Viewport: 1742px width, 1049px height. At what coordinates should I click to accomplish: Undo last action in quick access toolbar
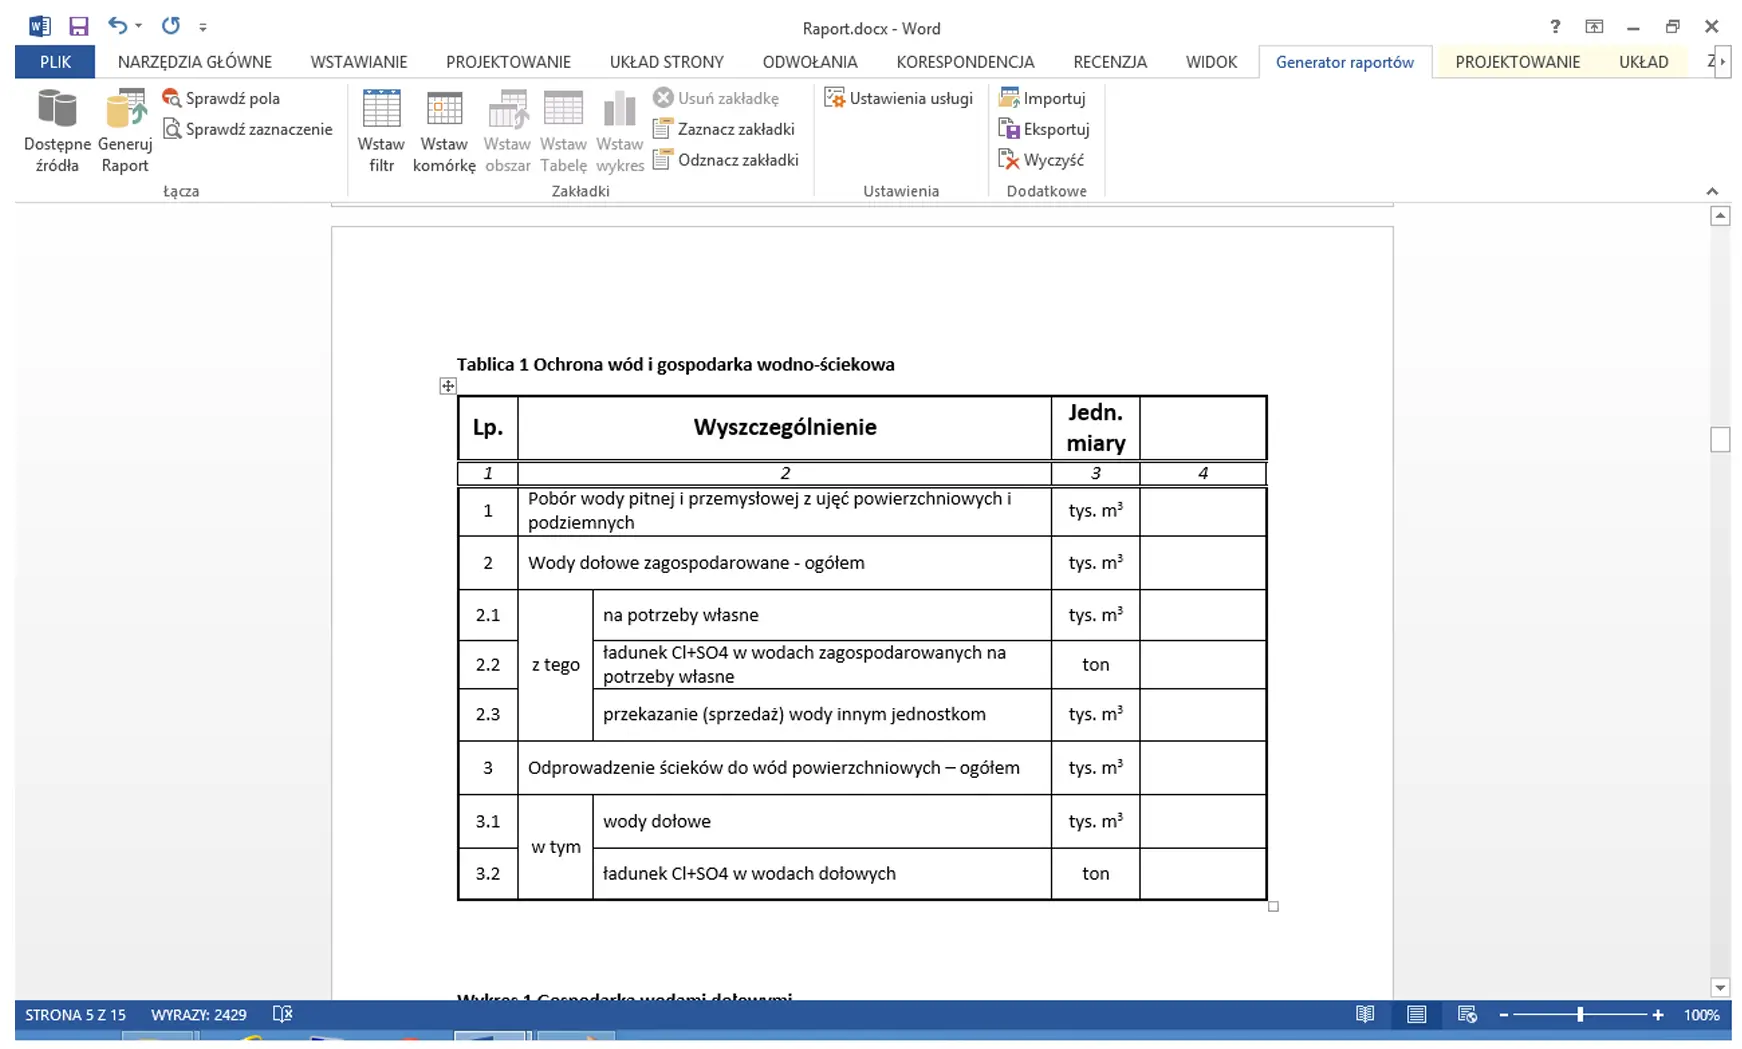118,26
